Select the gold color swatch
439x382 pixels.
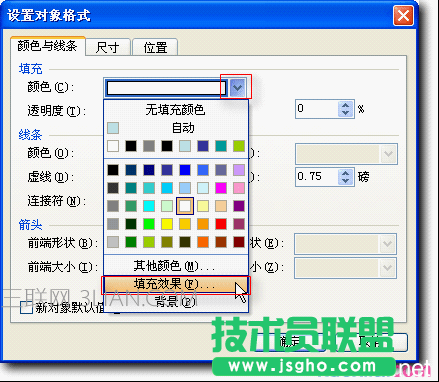(185, 224)
